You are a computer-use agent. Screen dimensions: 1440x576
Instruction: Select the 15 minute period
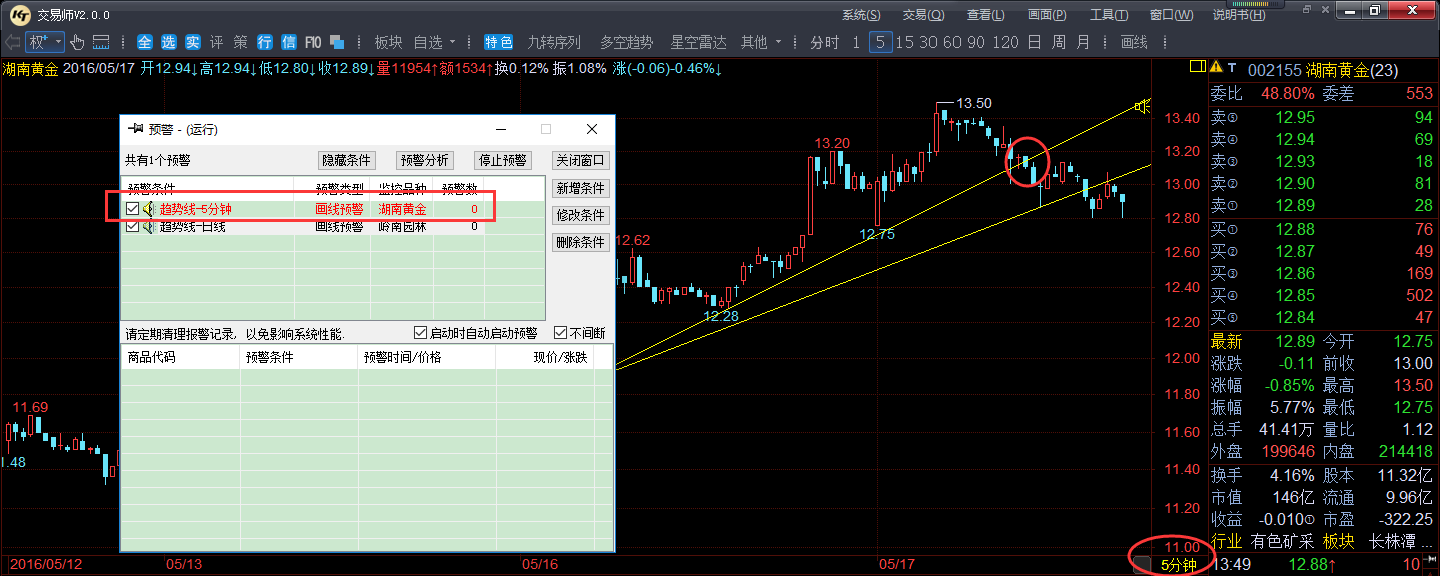[905, 42]
